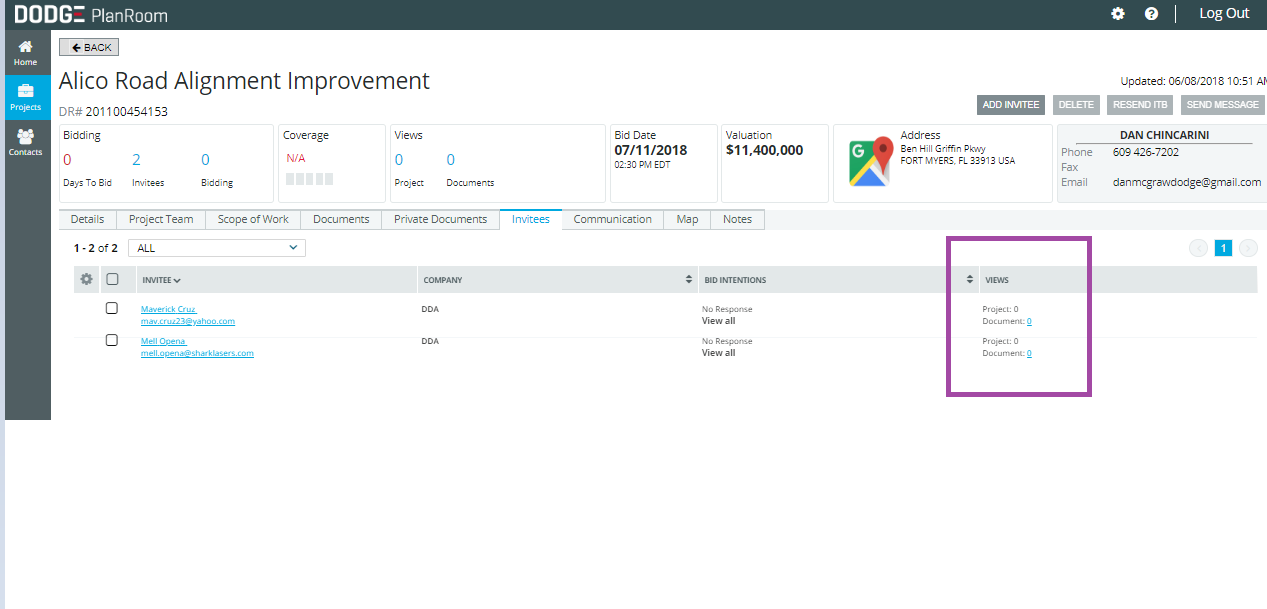Click the Add Invitee button
Image resolution: width=1267 pixels, height=609 pixels.
(x=1011, y=105)
